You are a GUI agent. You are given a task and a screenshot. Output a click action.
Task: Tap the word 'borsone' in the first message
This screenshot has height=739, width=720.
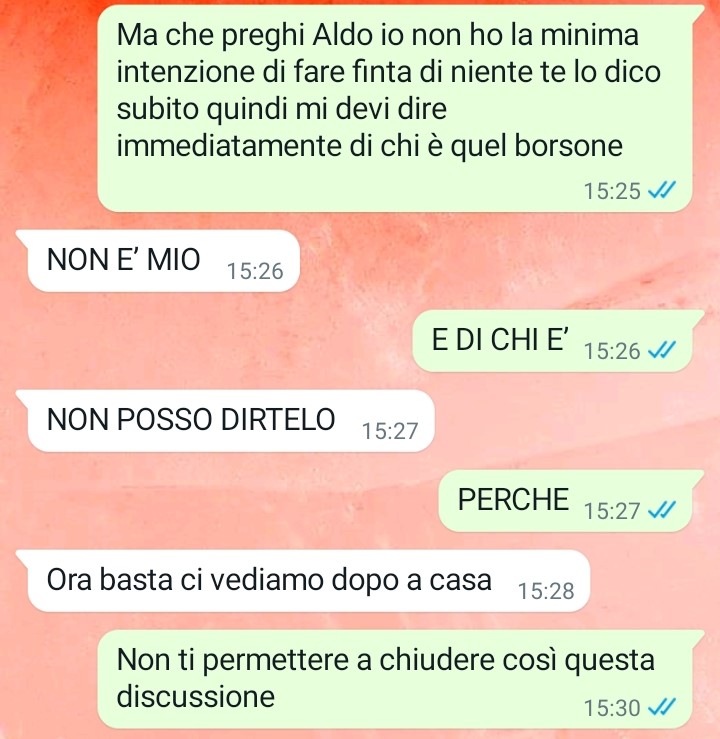pos(568,145)
